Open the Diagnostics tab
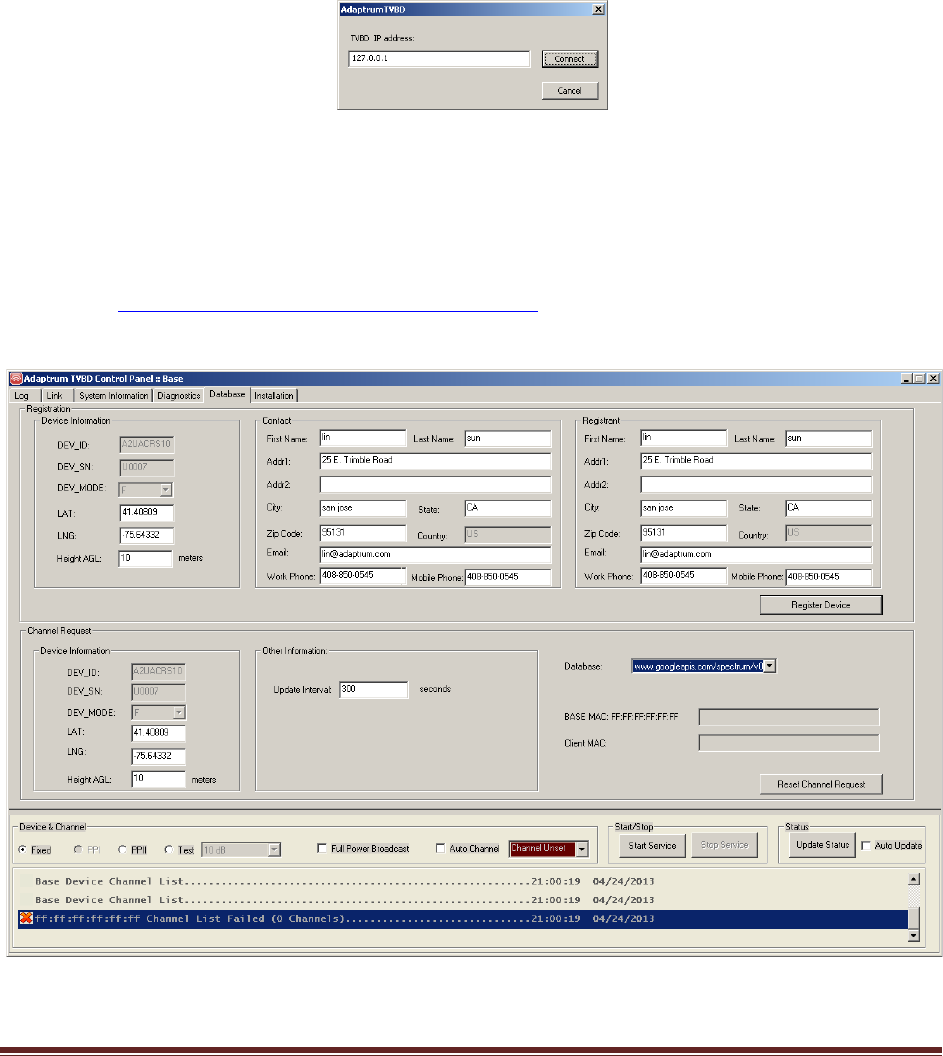Image resolution: width=943 pixels, height=1056 pixels. tap(178, 396)
